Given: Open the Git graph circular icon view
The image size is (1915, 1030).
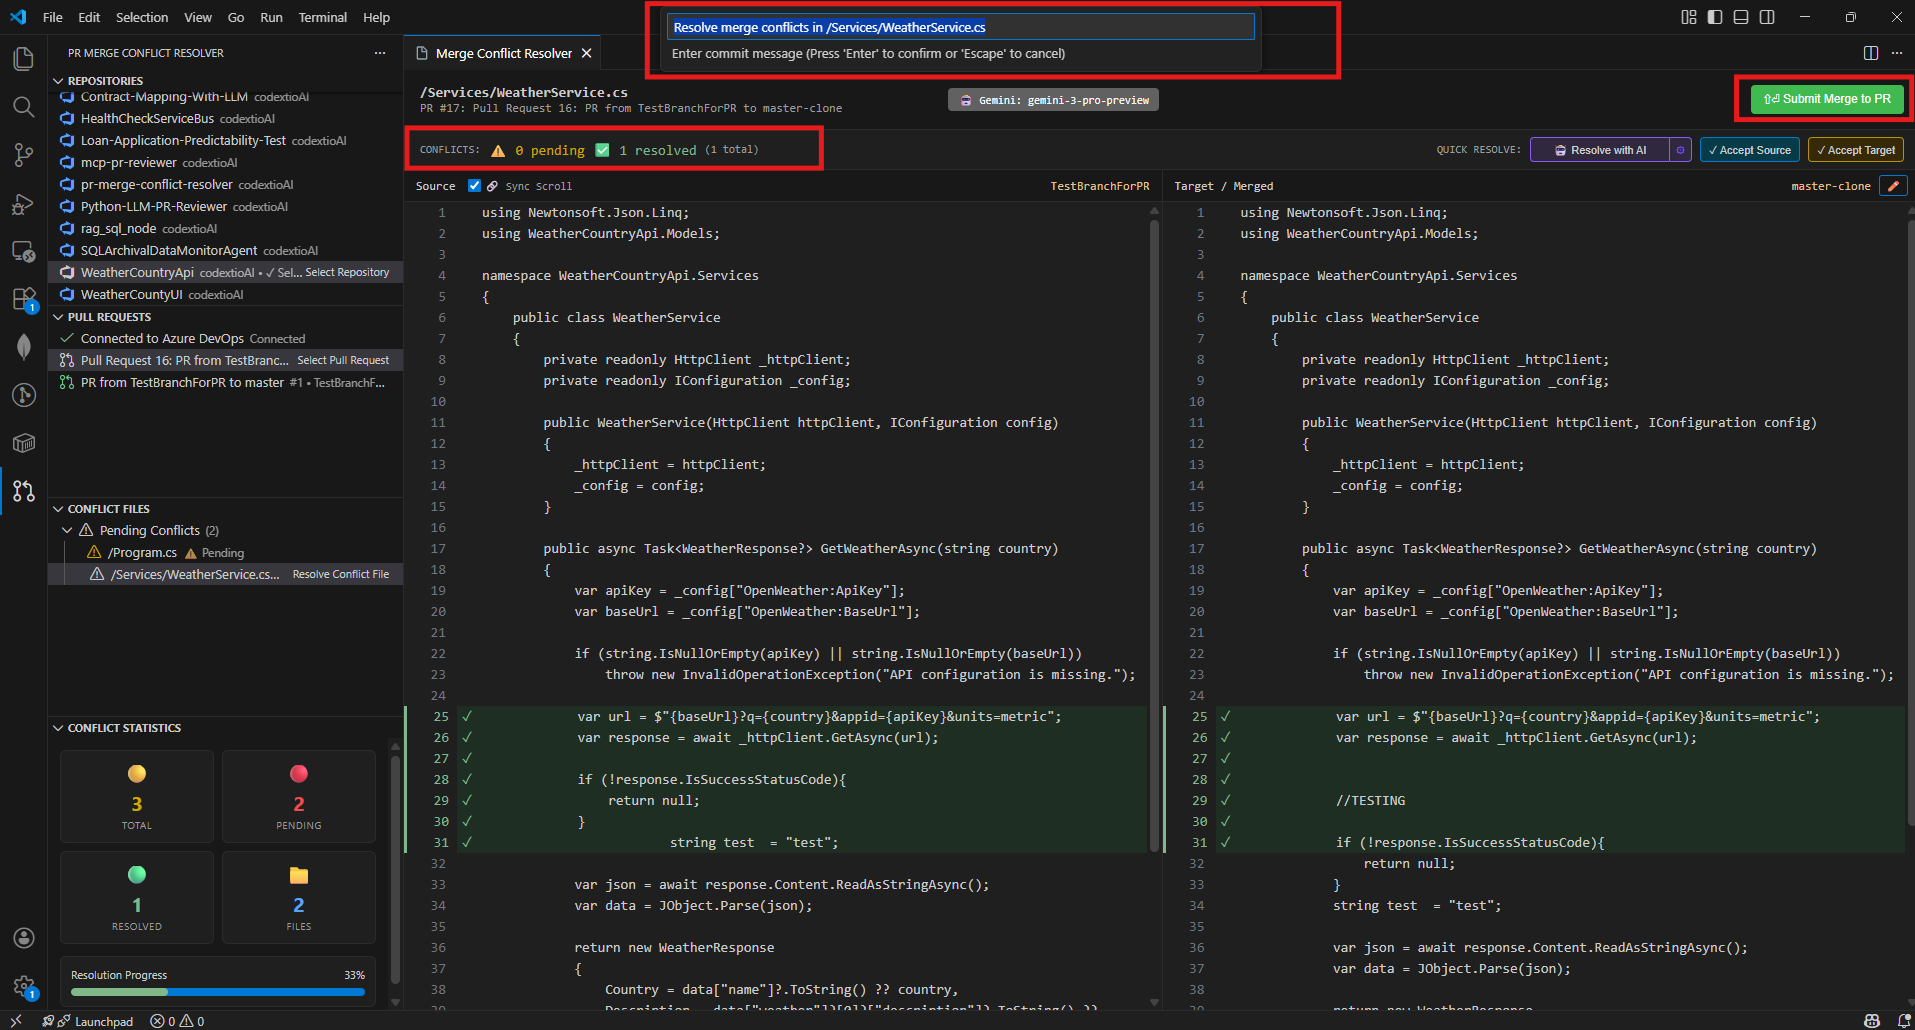Looking at the screenshot, I should point(23,395).
